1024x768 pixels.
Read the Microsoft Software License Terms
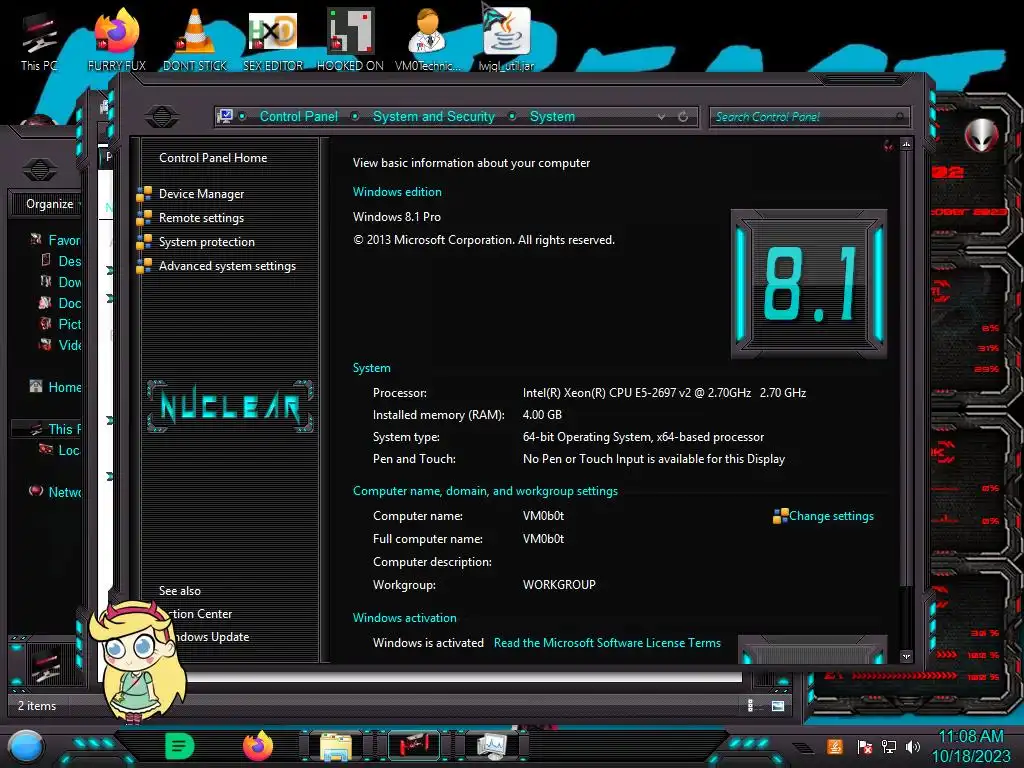coord(607,643)
